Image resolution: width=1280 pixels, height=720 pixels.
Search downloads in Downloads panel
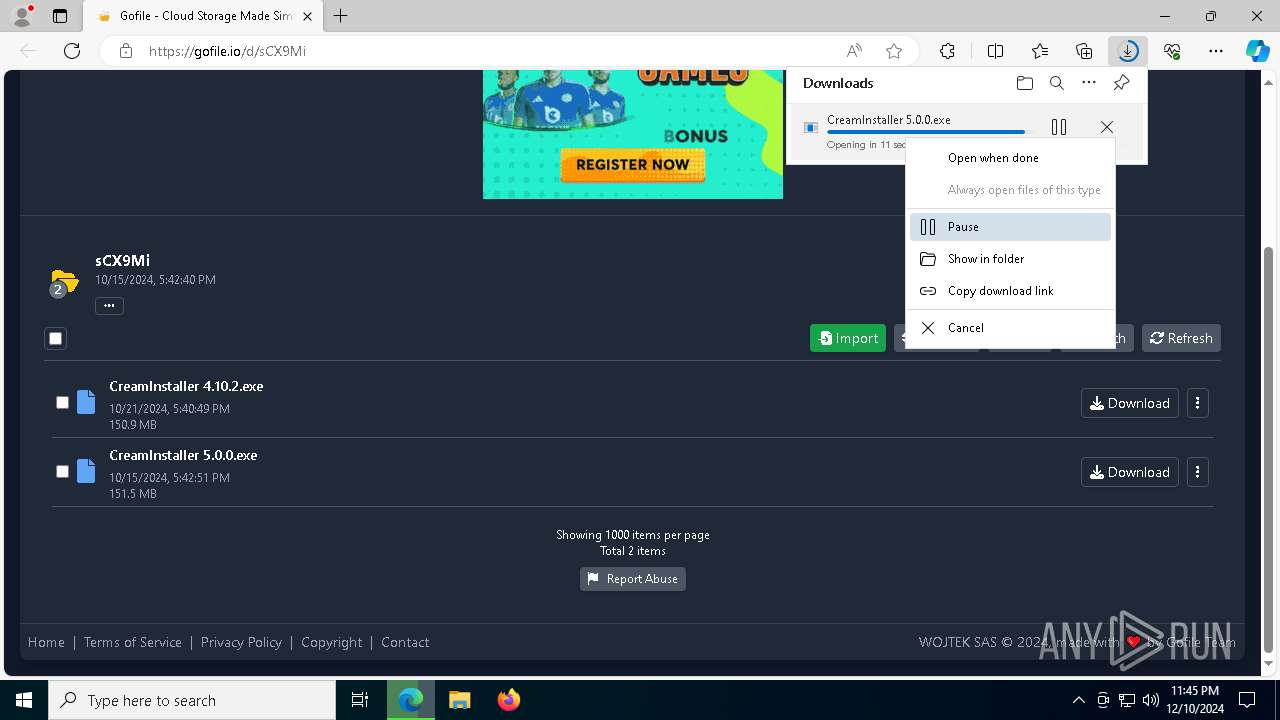pyautogui.click(x=1056, y=83)
